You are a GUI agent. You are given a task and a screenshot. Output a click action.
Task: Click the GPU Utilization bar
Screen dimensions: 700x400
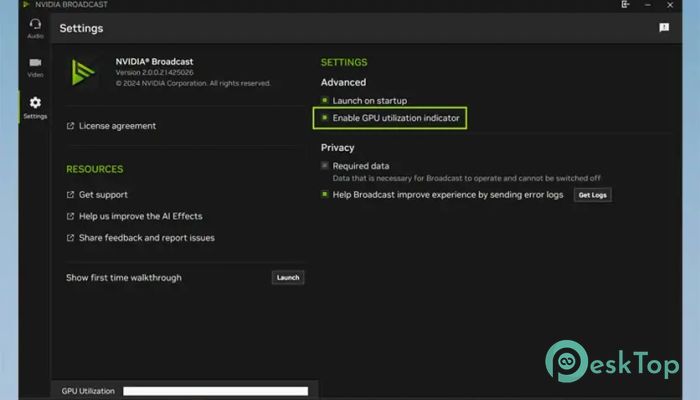(x=216, y=391)
